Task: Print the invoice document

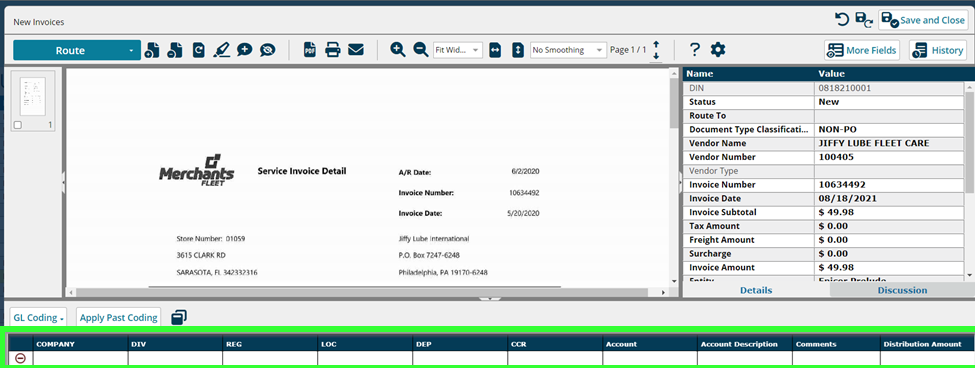Action: pos(333,50)
